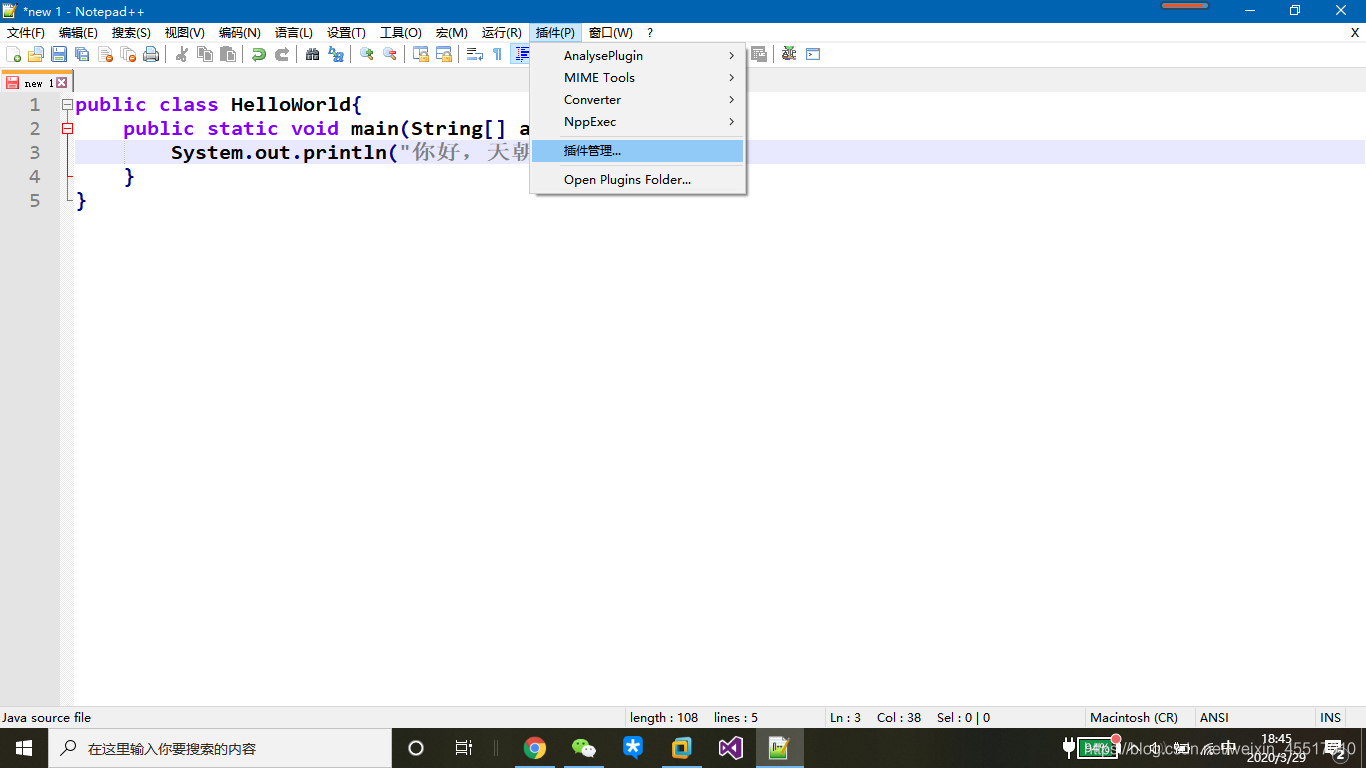Click the spell-check ABC toolbar icon
Screen dimensions: 1366x768
click(789, 54)
